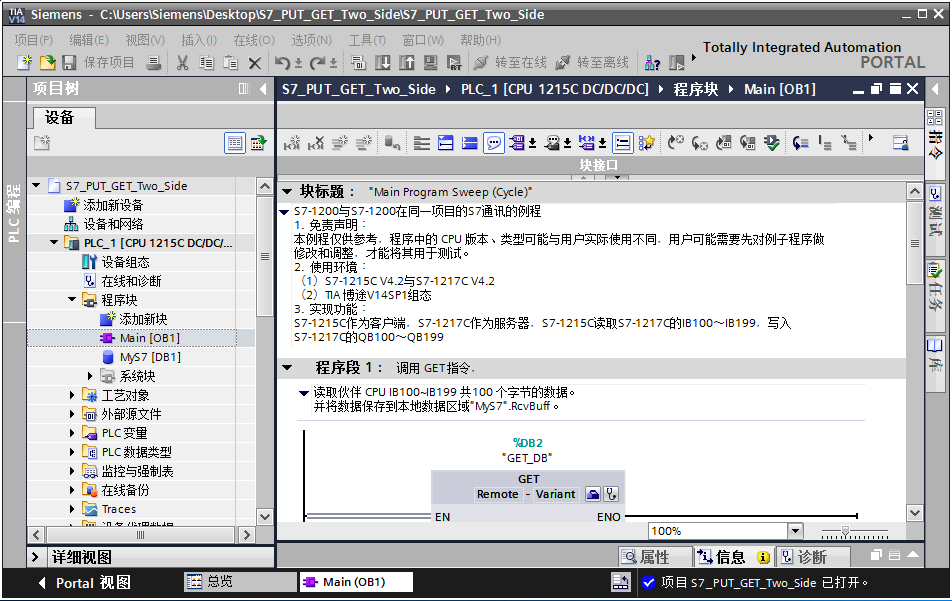Click the print icon in main toolbar
This screenshot has height=601, width=952.
tap(154, 62)
